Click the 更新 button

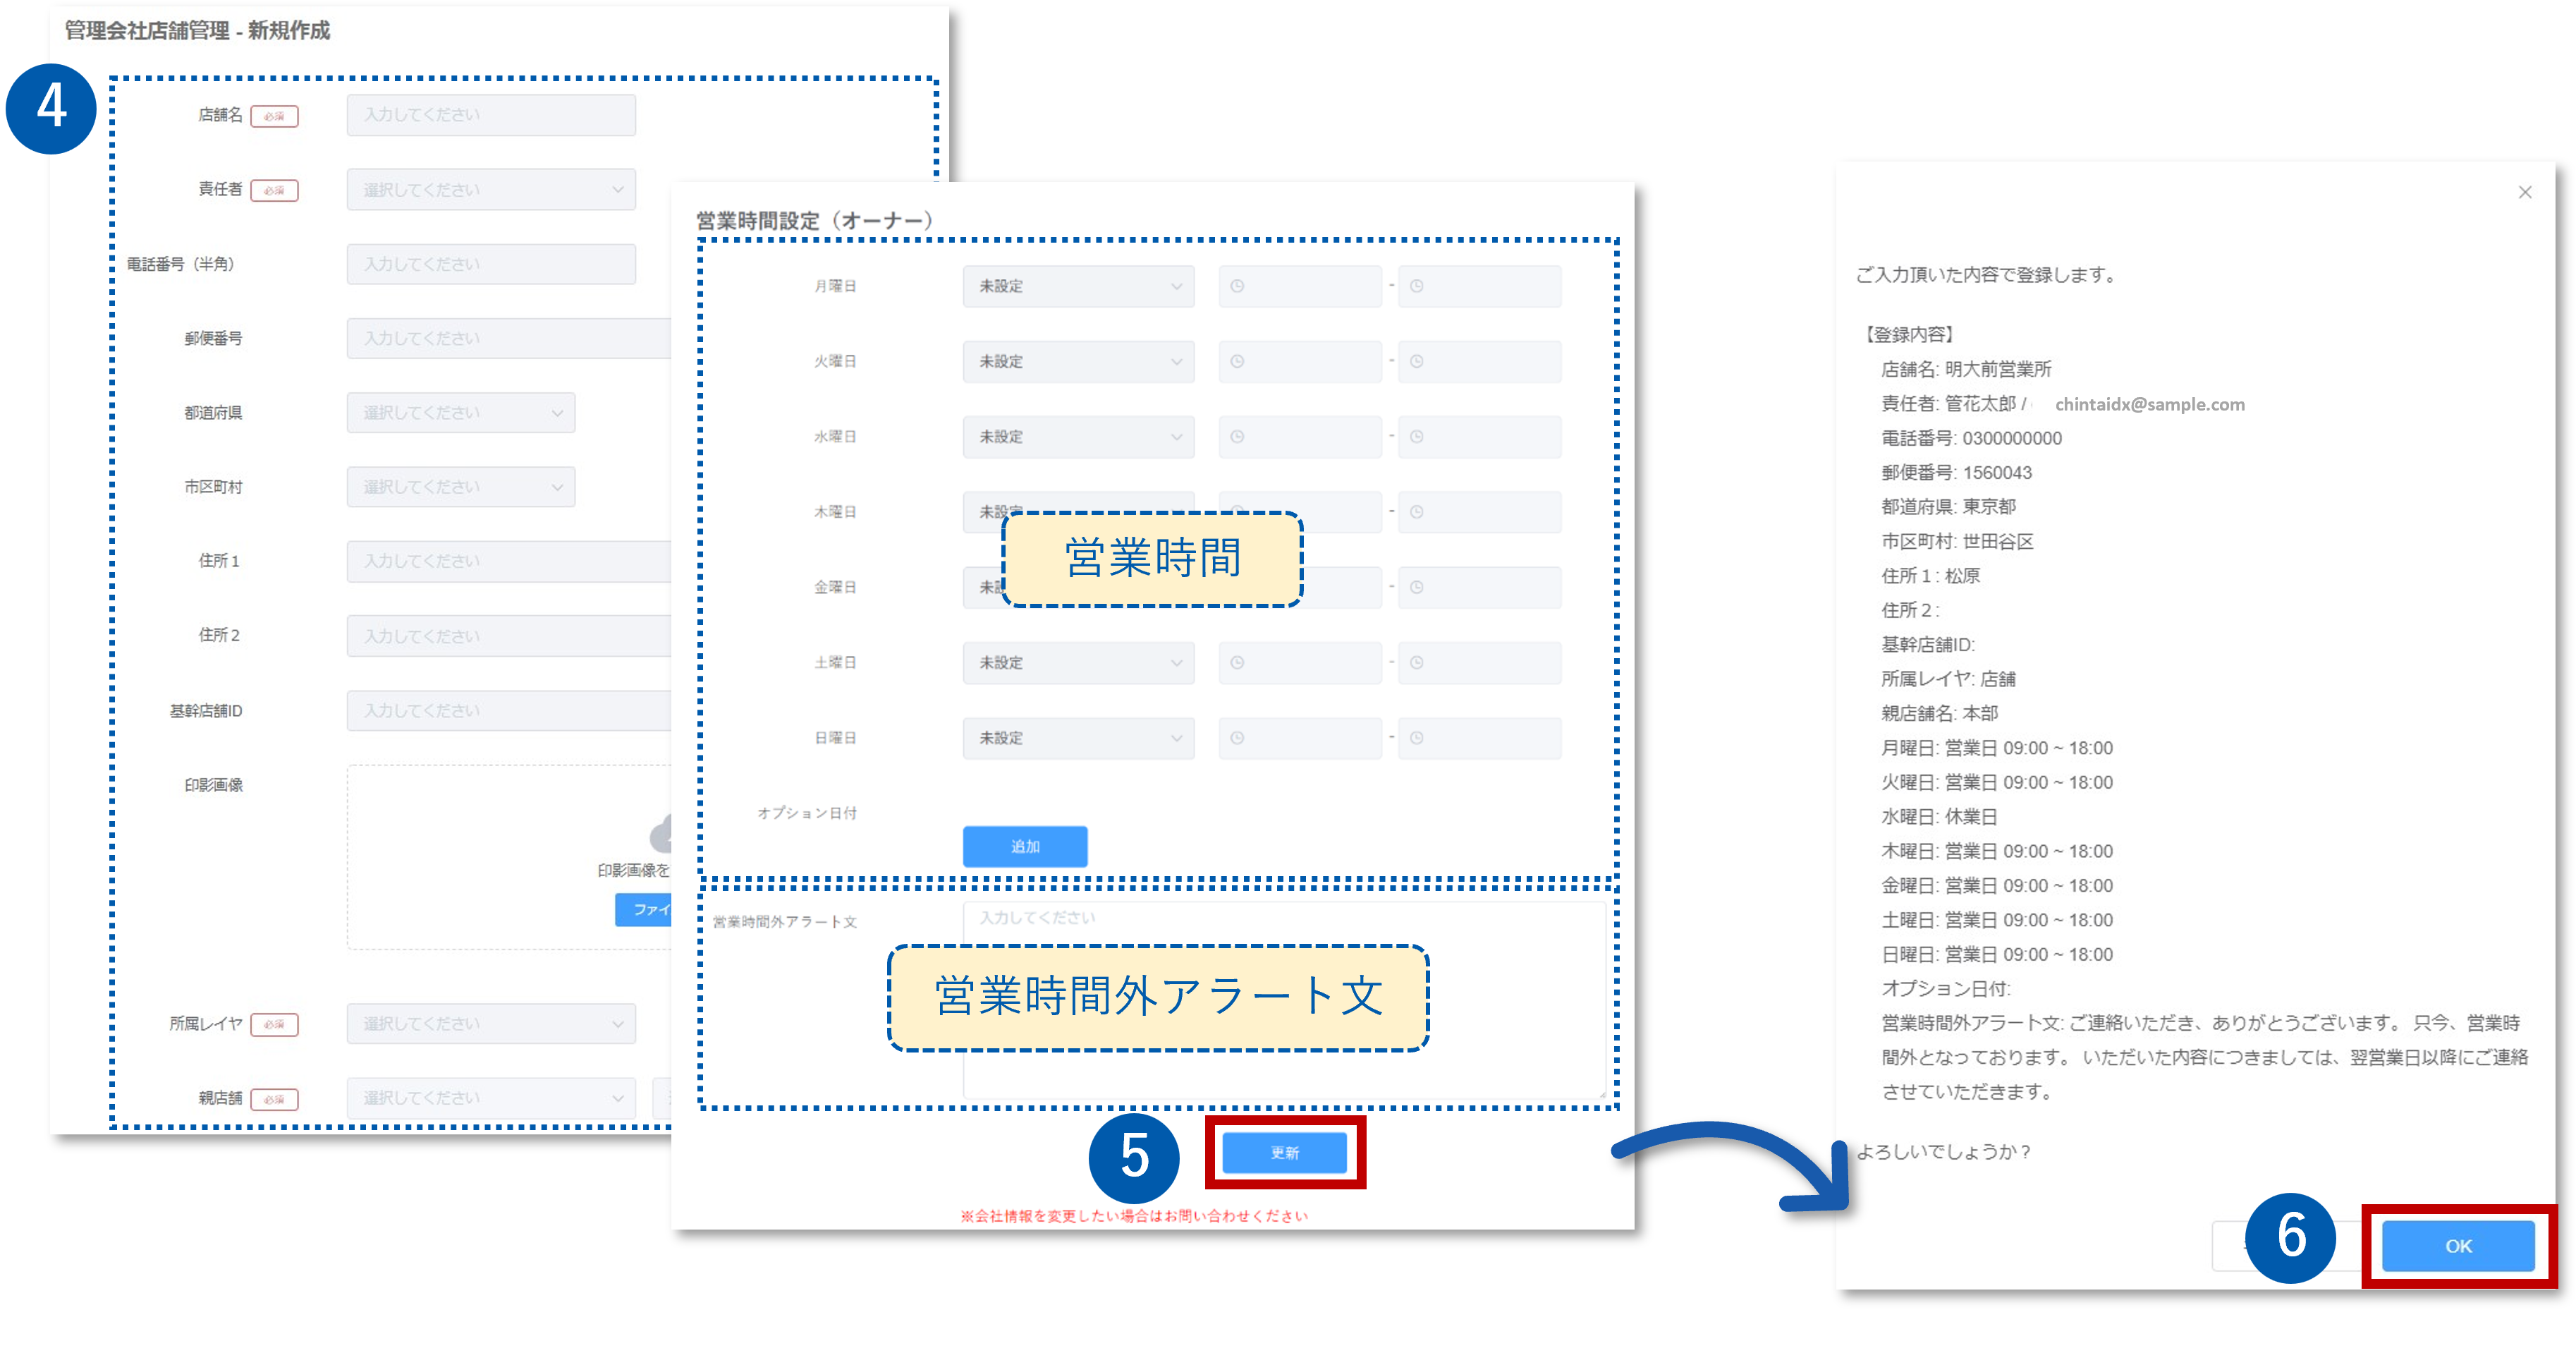tap(1286, 1152)
